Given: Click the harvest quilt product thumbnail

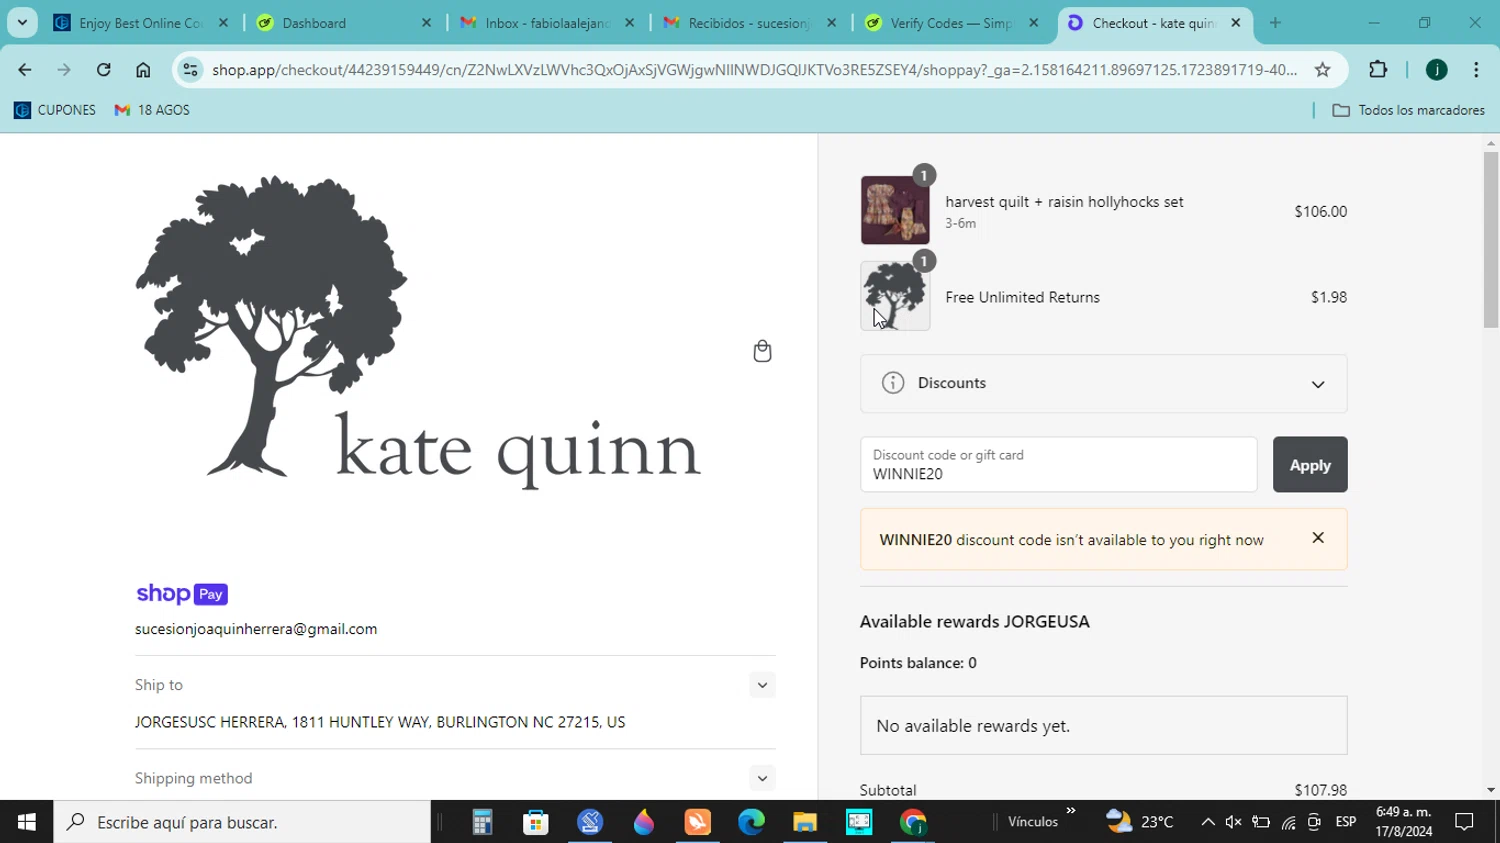Looking at the screenshot, I should (x=895, y=210).
